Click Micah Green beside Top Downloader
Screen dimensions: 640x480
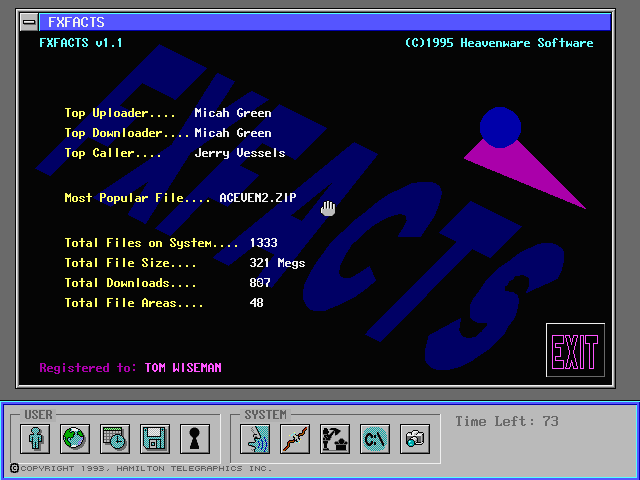click(233, 133)
